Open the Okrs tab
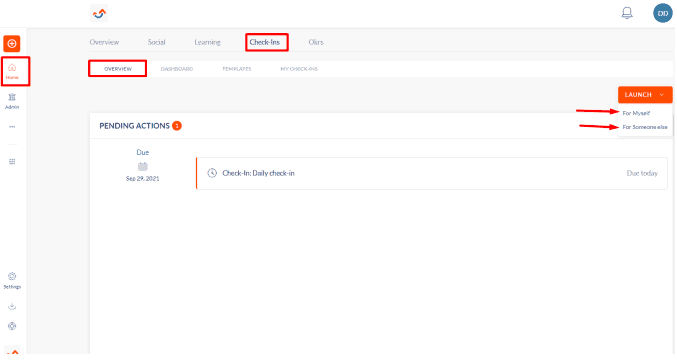The height and width of the screenshot is (360, 677). coord(316,42)
